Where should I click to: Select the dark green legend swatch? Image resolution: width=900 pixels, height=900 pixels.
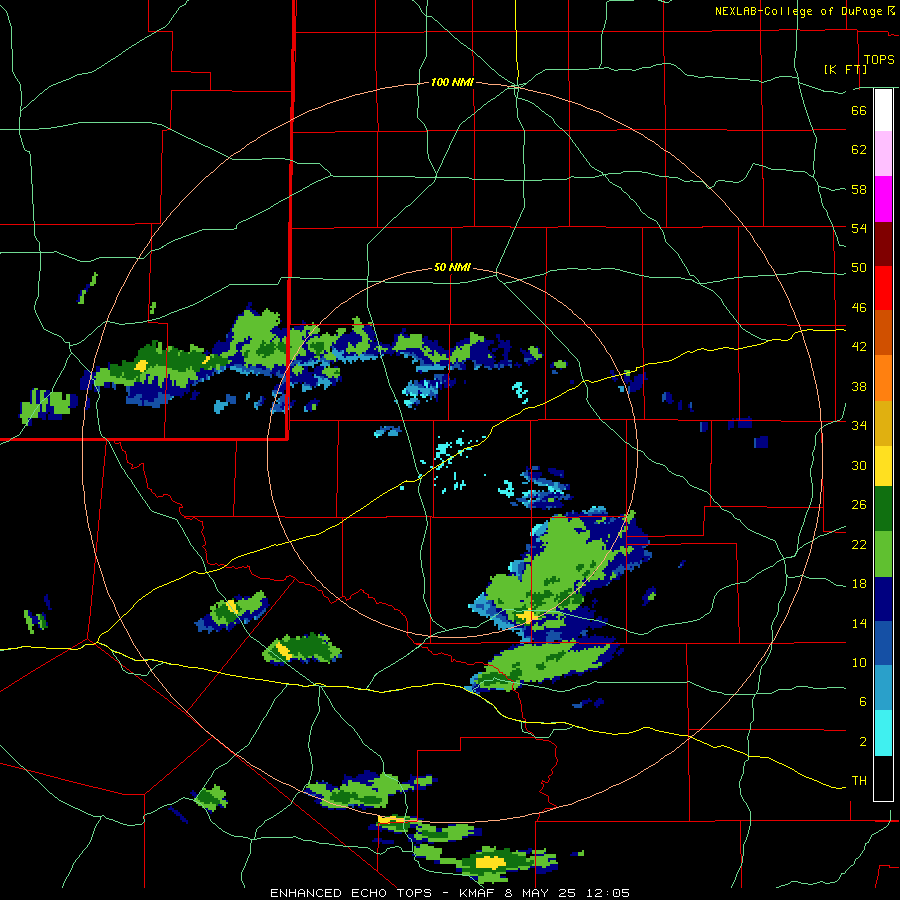(883, 509)
